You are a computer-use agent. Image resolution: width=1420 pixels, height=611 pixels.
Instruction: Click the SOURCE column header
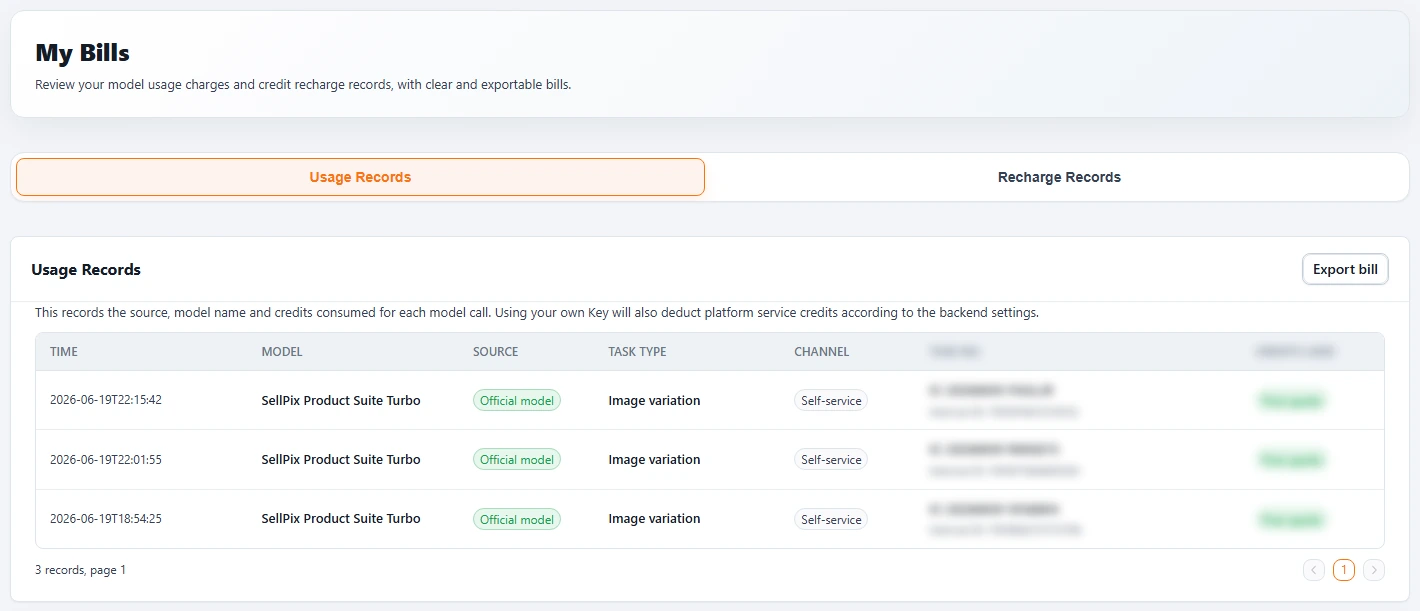tap(496, 352)
